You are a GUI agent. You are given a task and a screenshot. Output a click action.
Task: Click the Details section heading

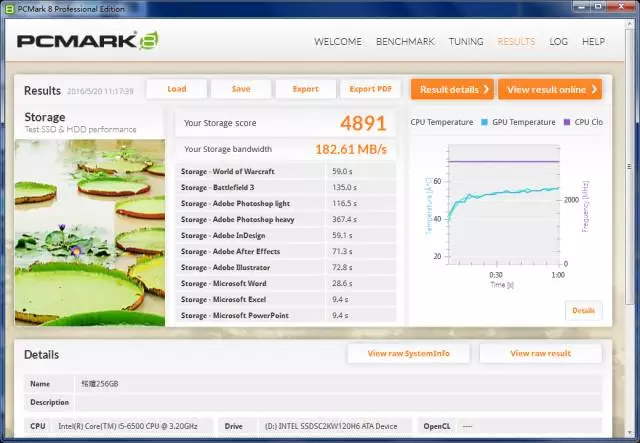tap(41, 355)
